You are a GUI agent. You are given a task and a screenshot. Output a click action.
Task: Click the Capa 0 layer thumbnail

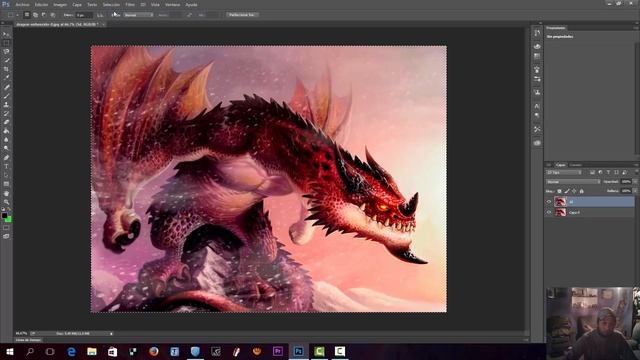[560, 212]
